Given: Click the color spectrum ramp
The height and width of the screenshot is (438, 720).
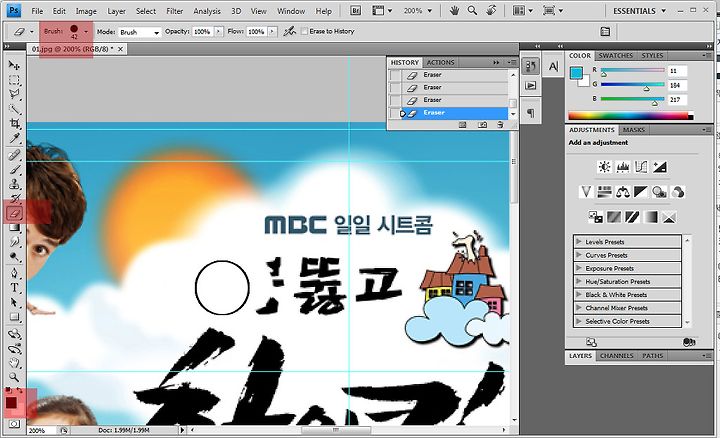Looking at the screenshot, I should pos(630,116).
